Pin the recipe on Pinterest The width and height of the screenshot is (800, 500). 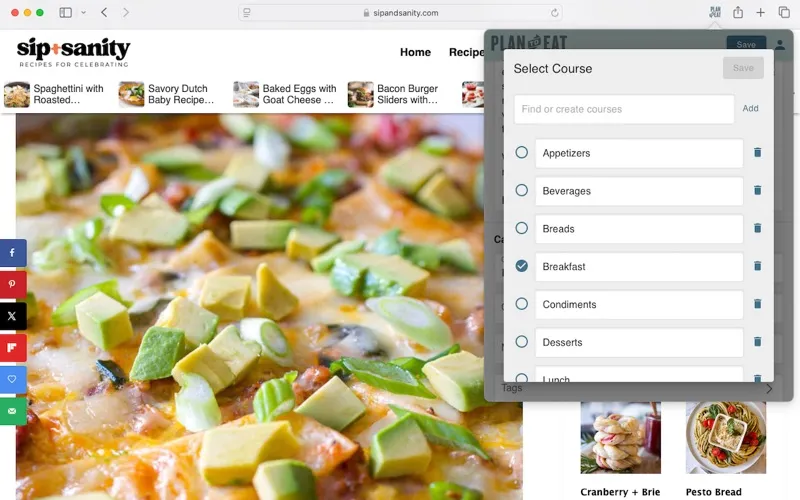coord(12,284)
